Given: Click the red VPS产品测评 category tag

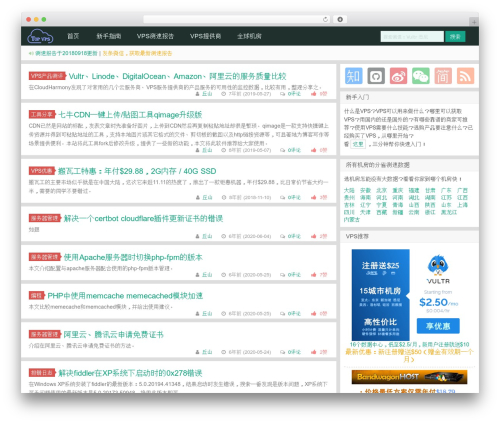Looking at the screenshot, I should click(x=47, y=76).
